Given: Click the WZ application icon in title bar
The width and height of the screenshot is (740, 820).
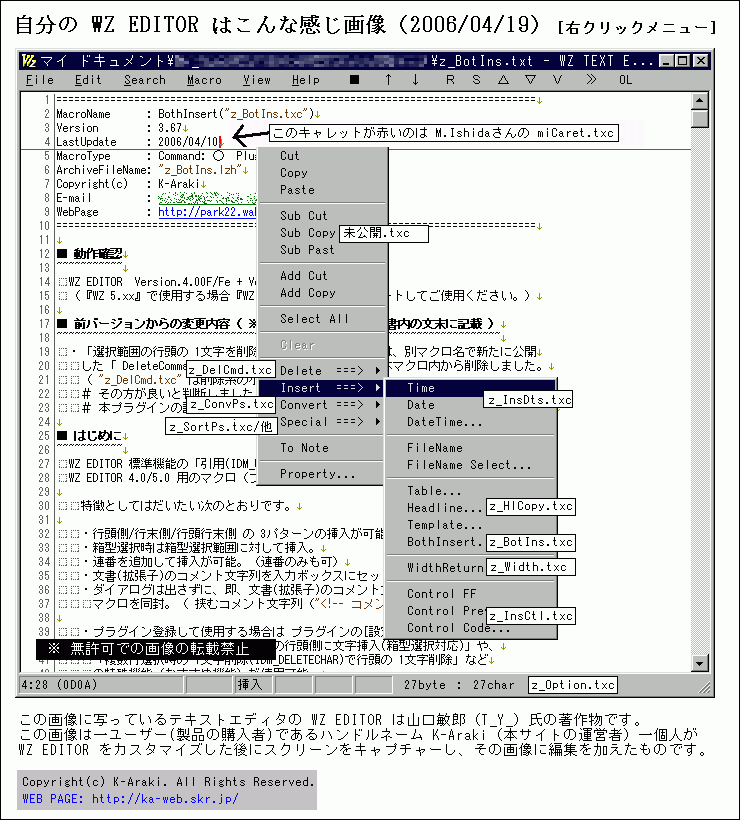Looking at the screenshot, I should point(29,61).
